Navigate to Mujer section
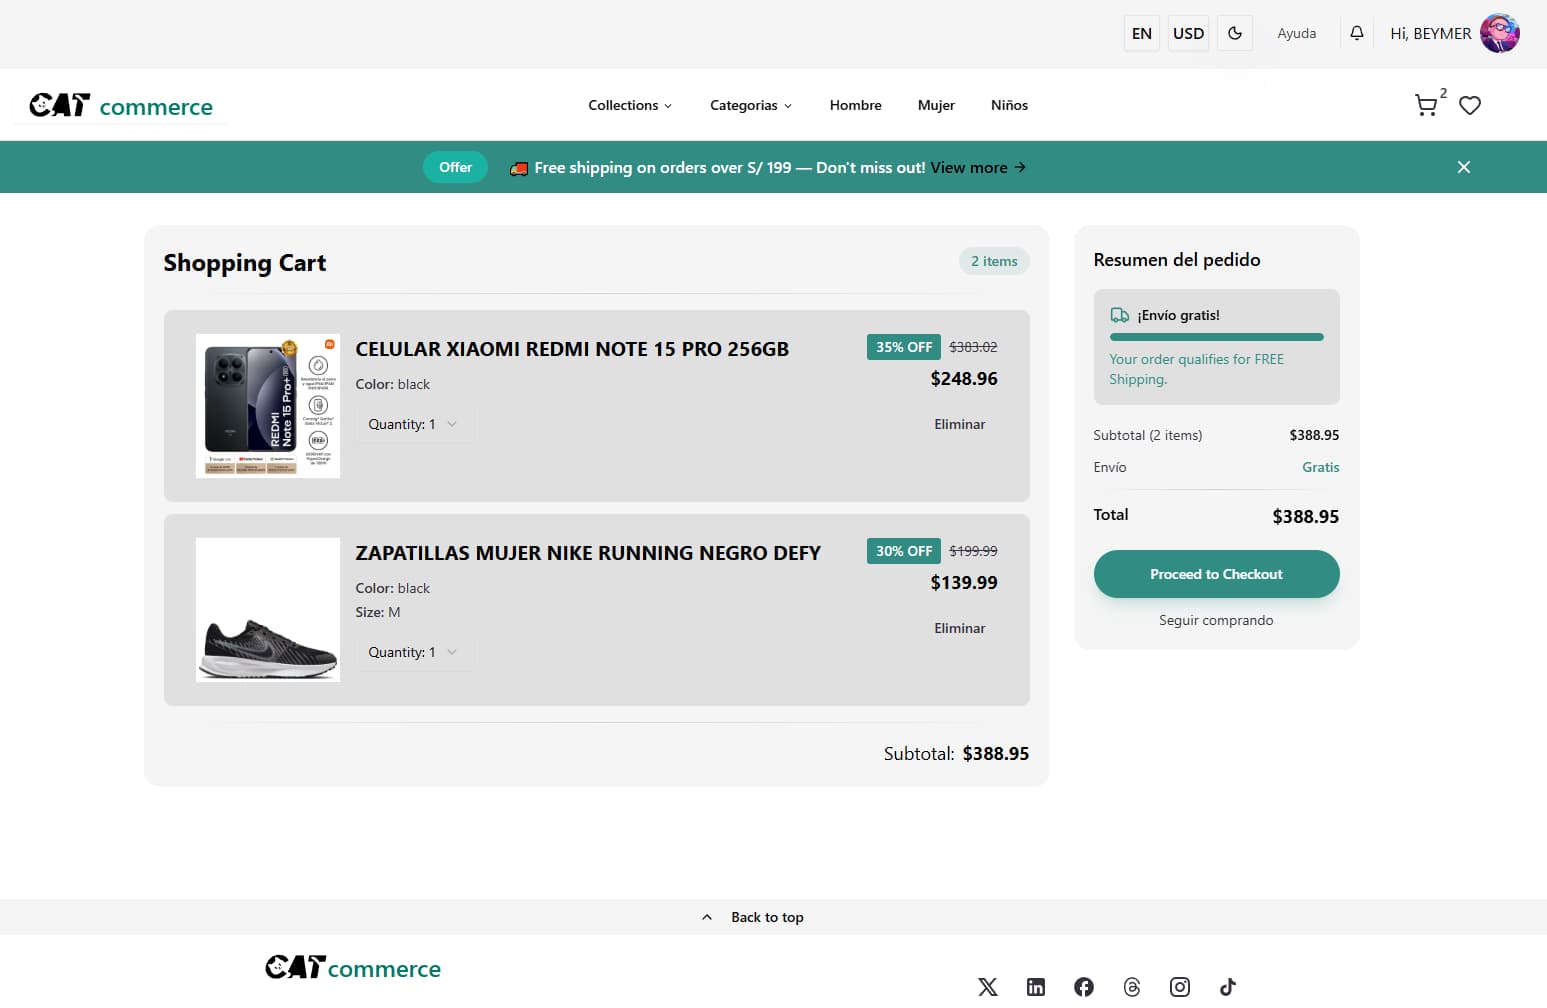1547x1008 pixels. click(936, 105)
